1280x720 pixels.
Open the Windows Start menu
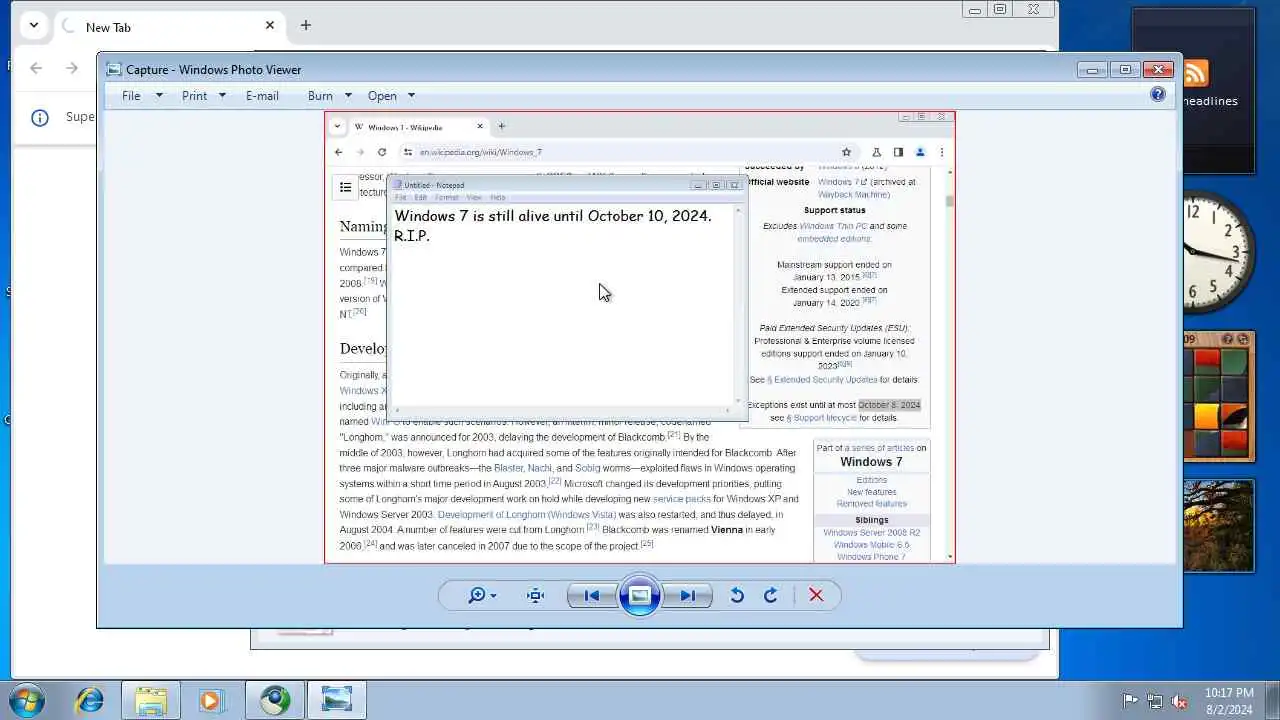pyautogui.click(x=27, y=700)
